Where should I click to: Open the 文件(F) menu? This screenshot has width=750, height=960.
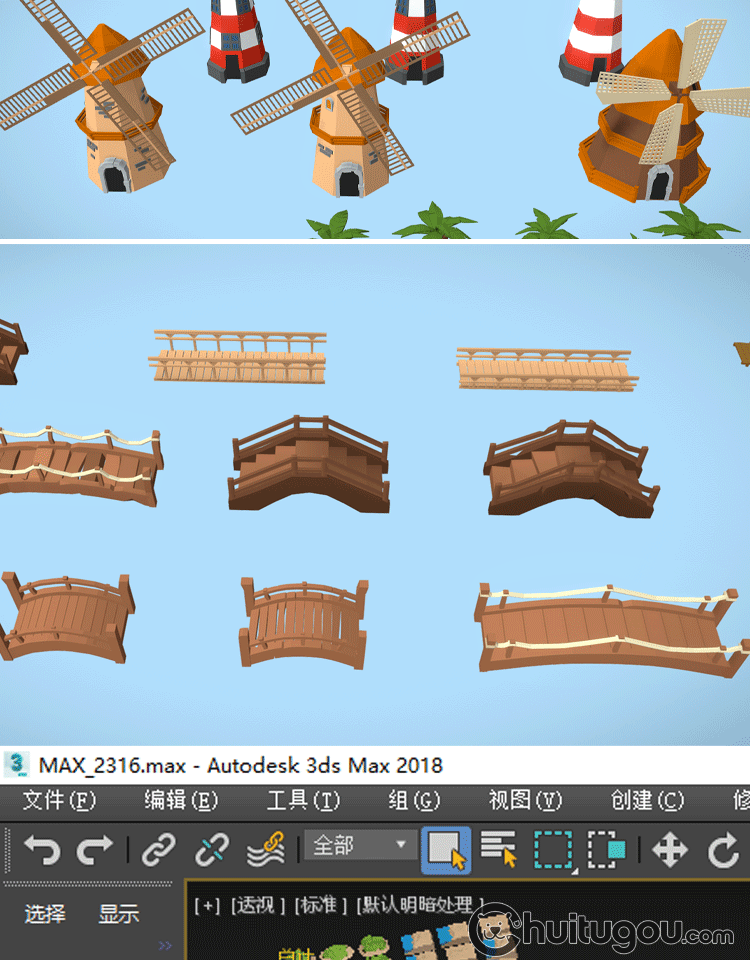[59, 800]
